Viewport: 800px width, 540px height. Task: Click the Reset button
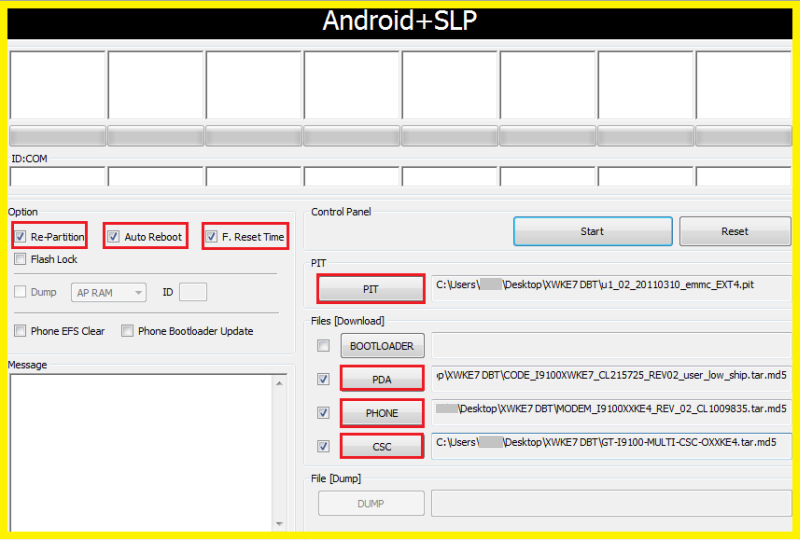pos(735,231)
